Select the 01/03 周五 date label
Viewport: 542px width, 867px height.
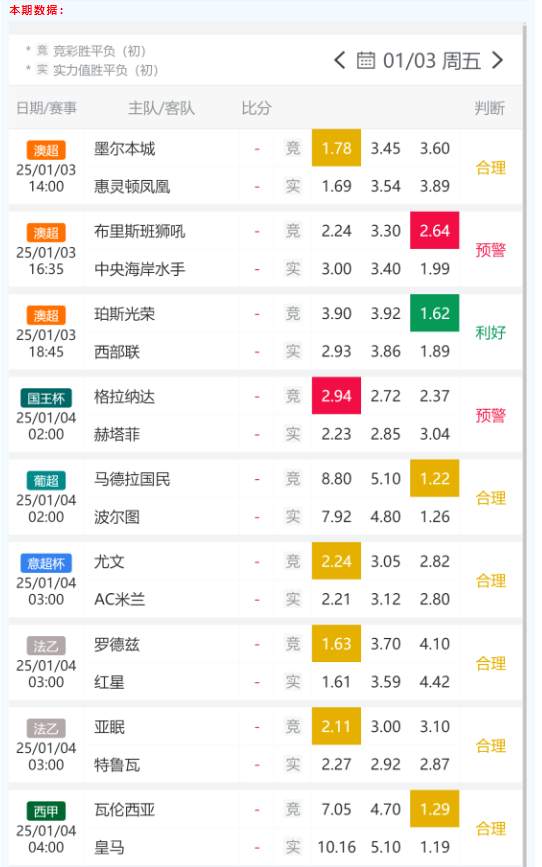(431, 60)
